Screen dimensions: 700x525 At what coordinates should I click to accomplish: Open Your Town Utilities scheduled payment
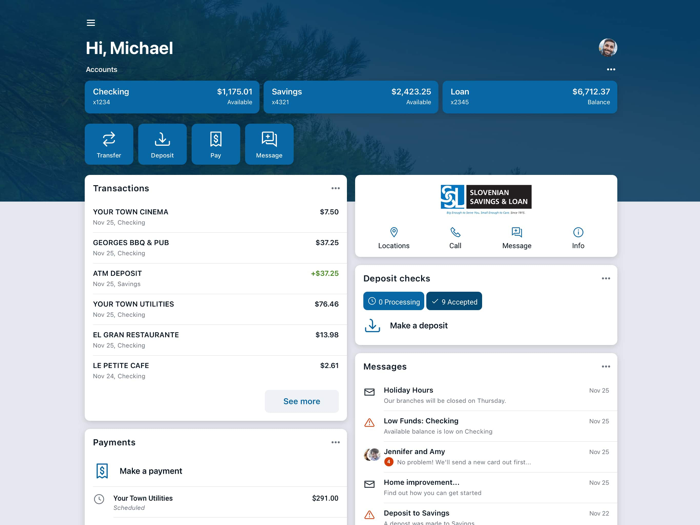[216, 502]
